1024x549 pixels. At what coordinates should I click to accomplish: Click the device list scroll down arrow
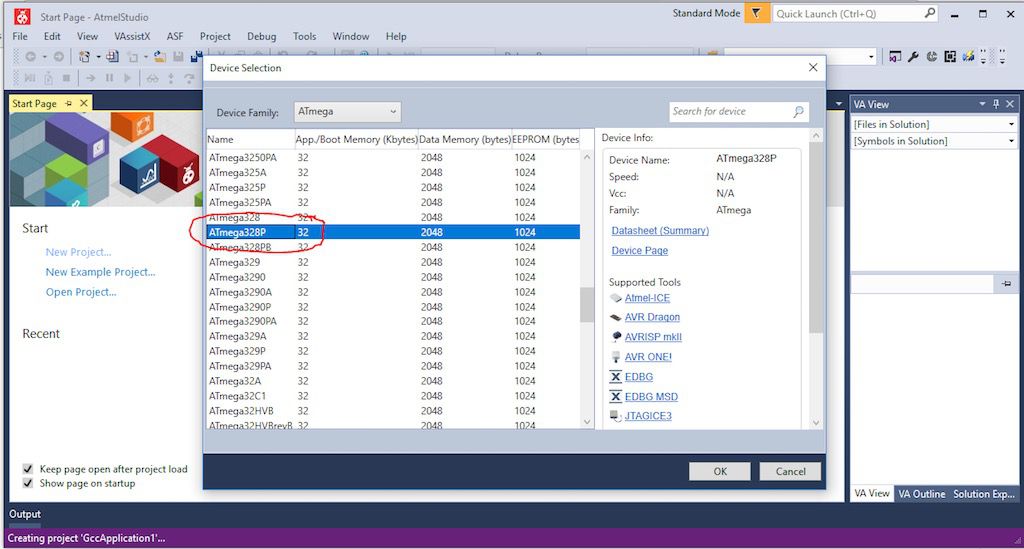(586, 422)
